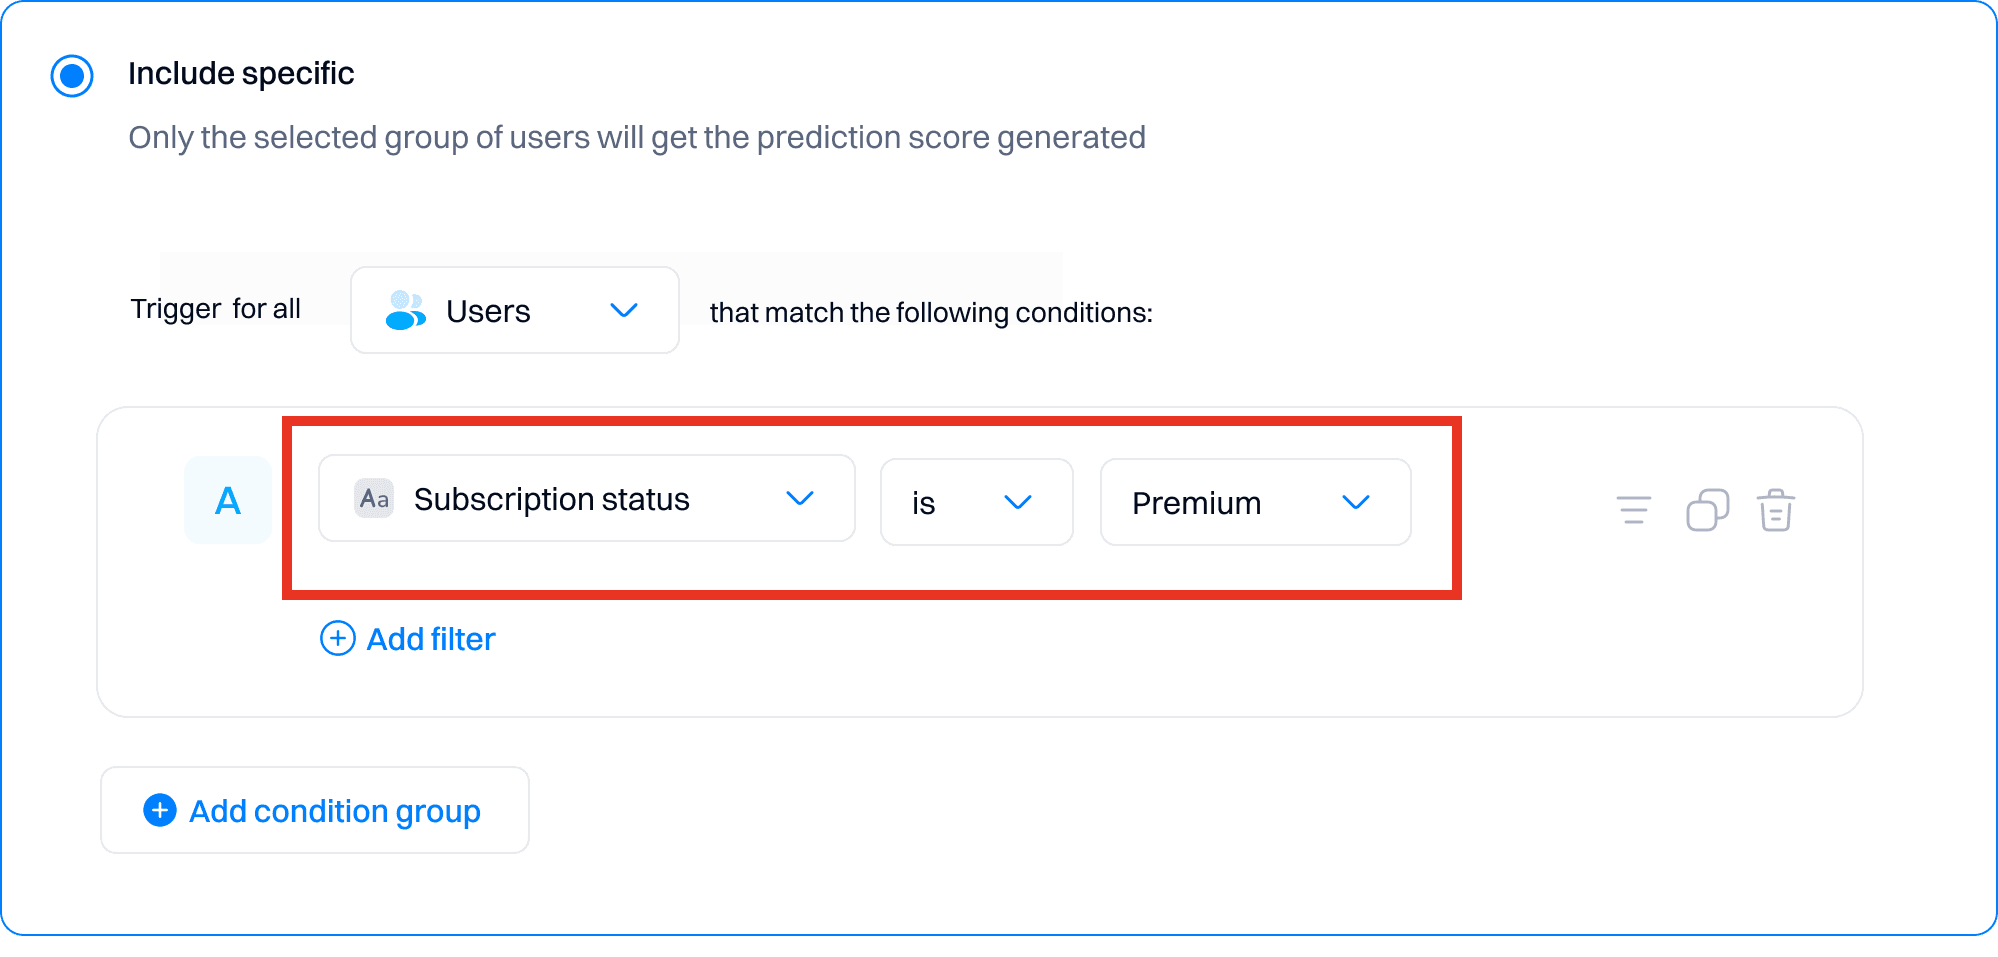
Task: Click the filter lines icon on the condition row
Action: [1632, 510]
